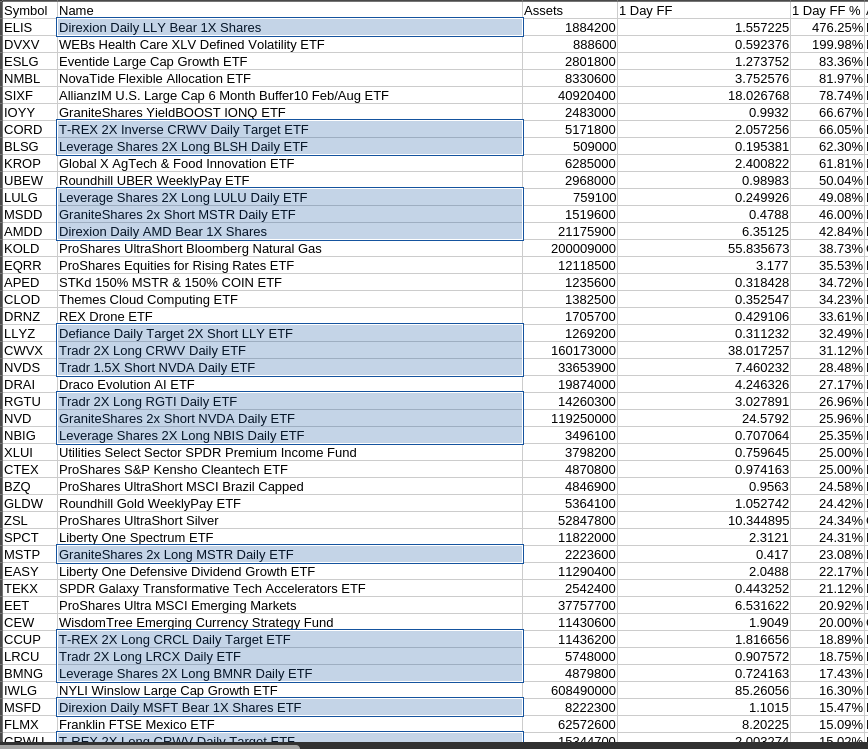This screenshot has height=749, width=868.
Task: Click Tradr 2X Long CRWV Daily ETF
Action: [x=290, y=351]
